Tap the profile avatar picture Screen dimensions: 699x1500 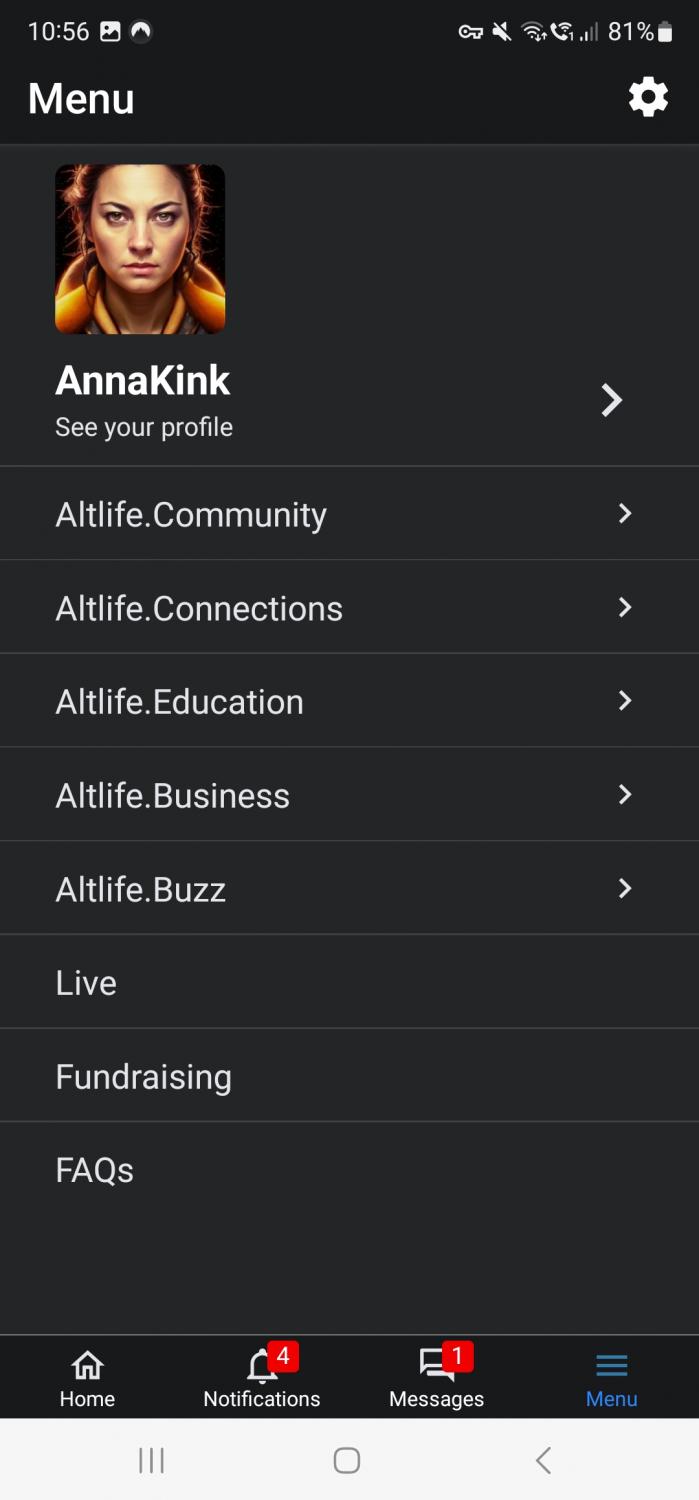140,249
